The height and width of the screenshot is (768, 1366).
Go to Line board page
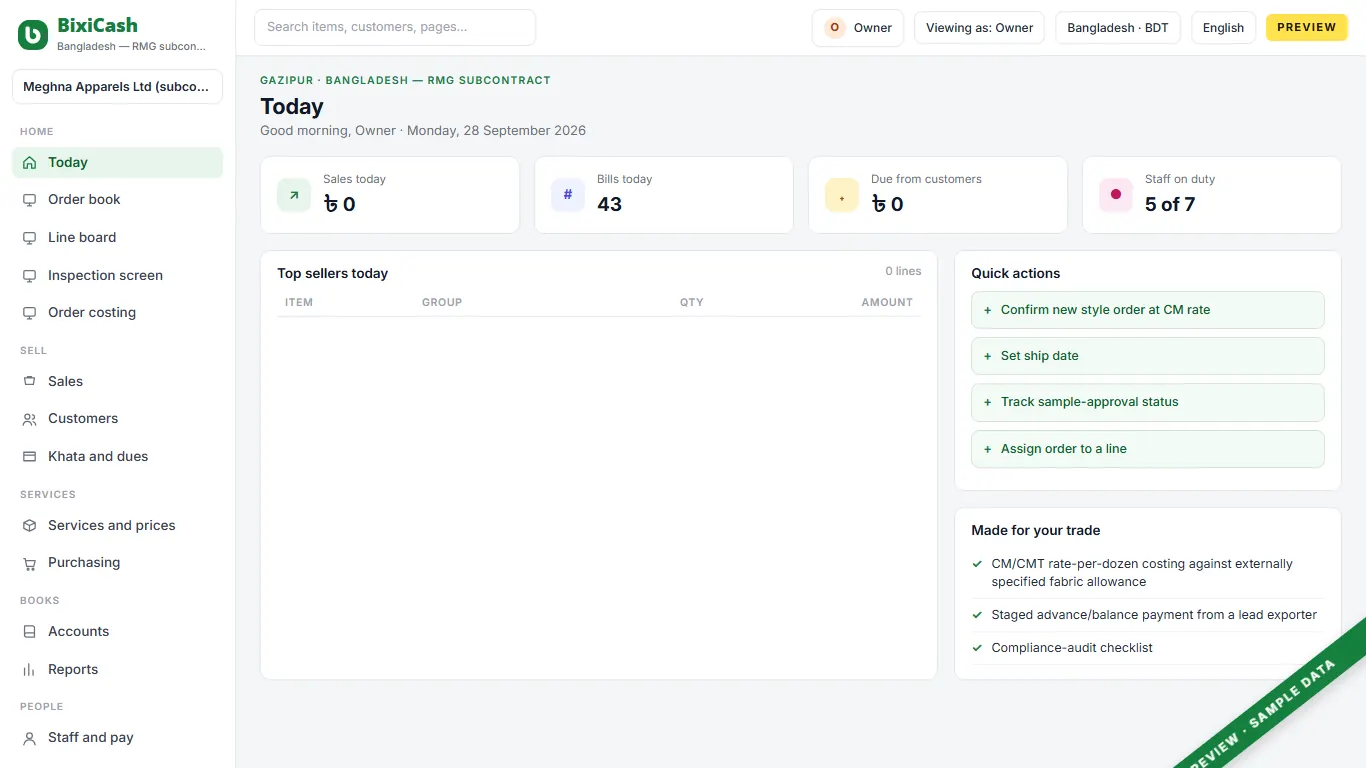[117, 238]
